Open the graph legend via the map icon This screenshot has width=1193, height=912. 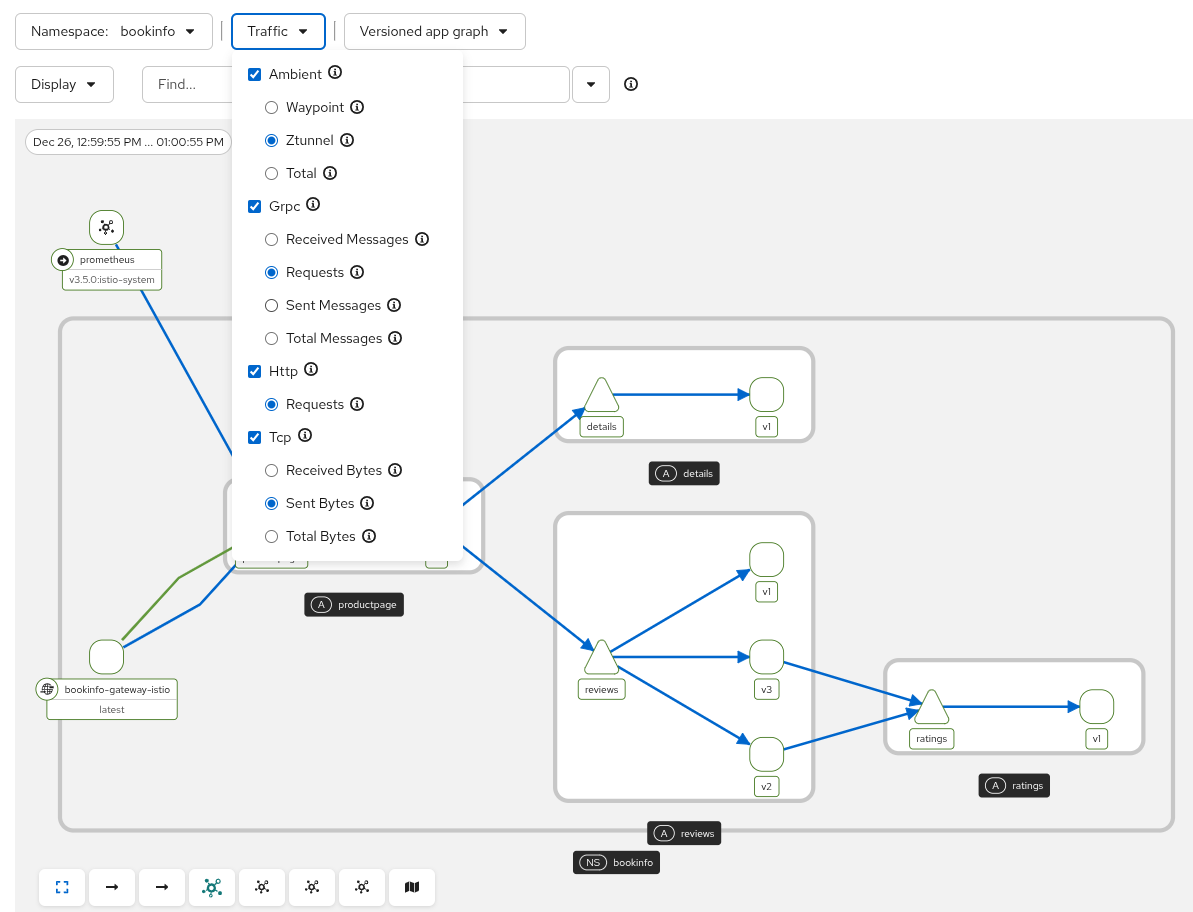(x=412, y=887)
